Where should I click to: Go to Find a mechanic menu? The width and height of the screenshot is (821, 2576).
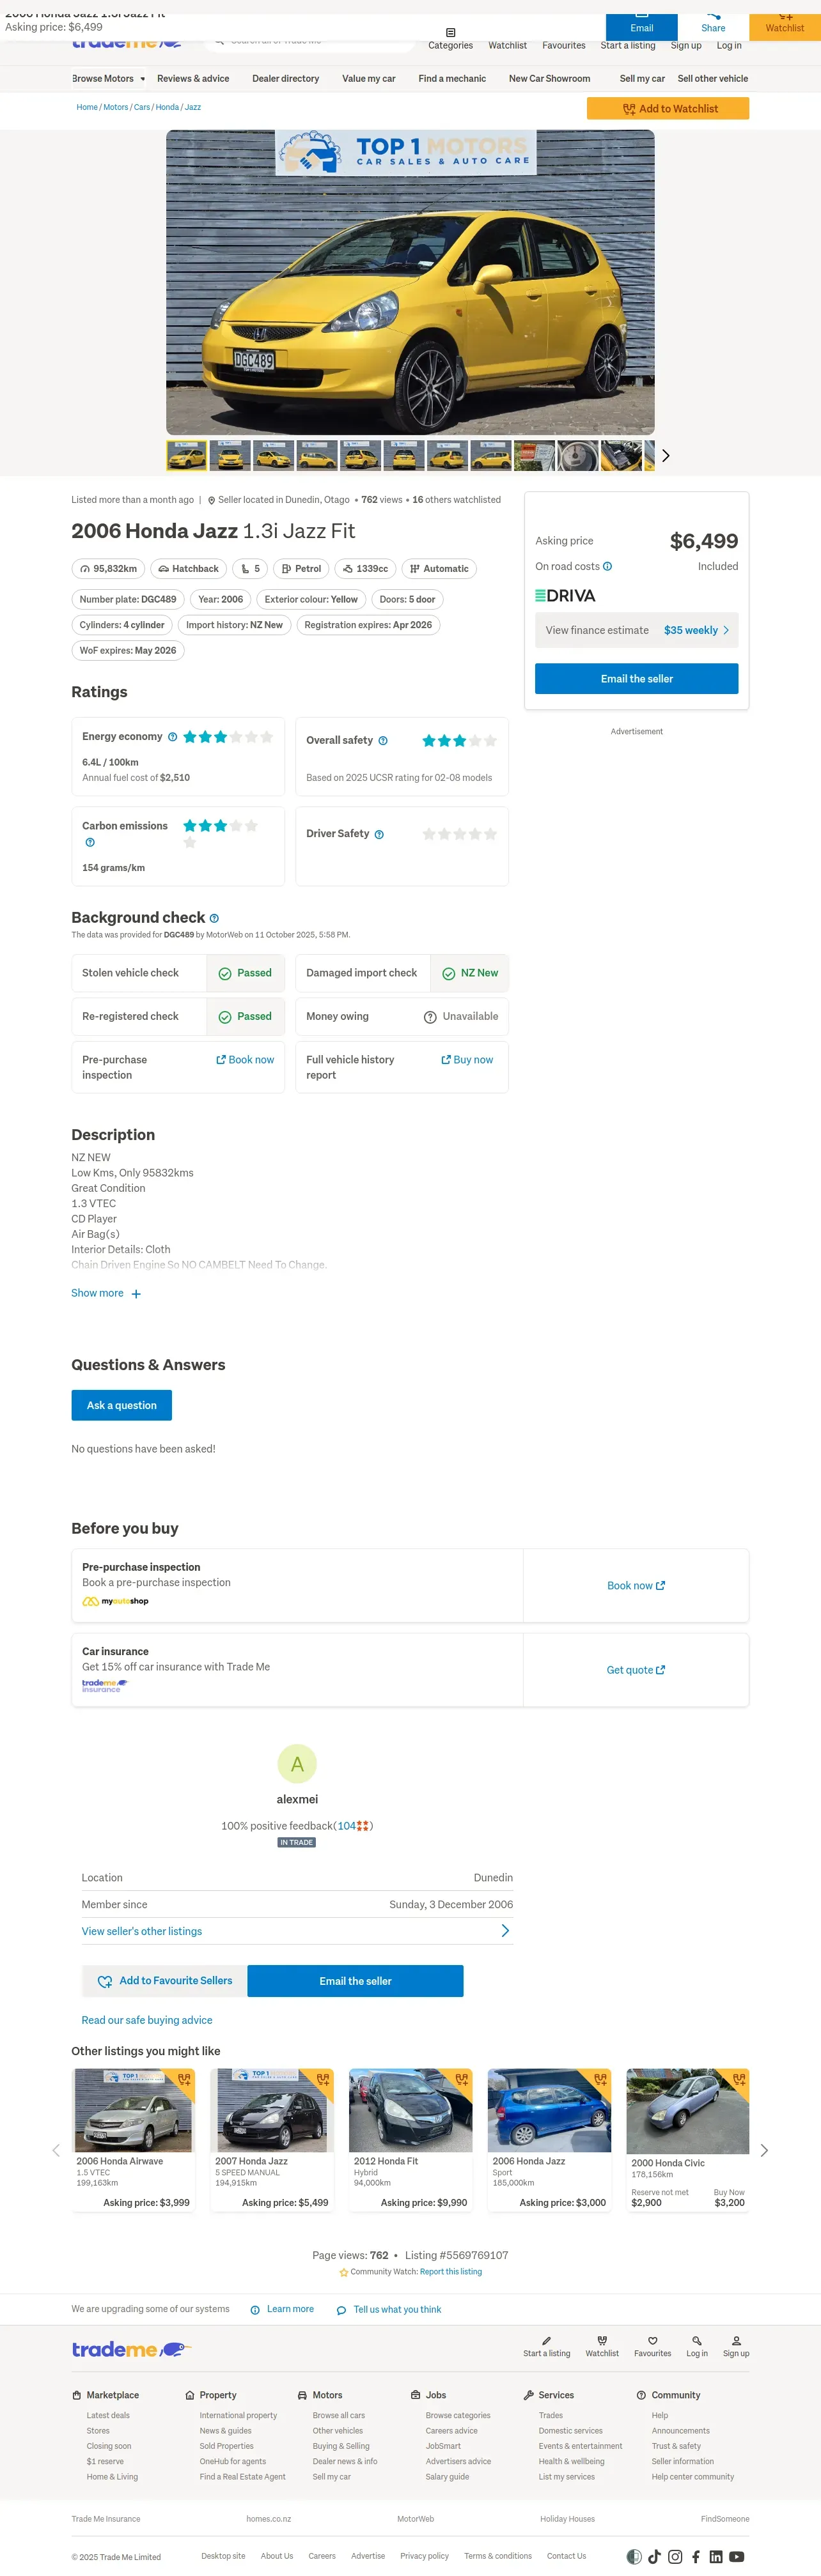(452, 78)
